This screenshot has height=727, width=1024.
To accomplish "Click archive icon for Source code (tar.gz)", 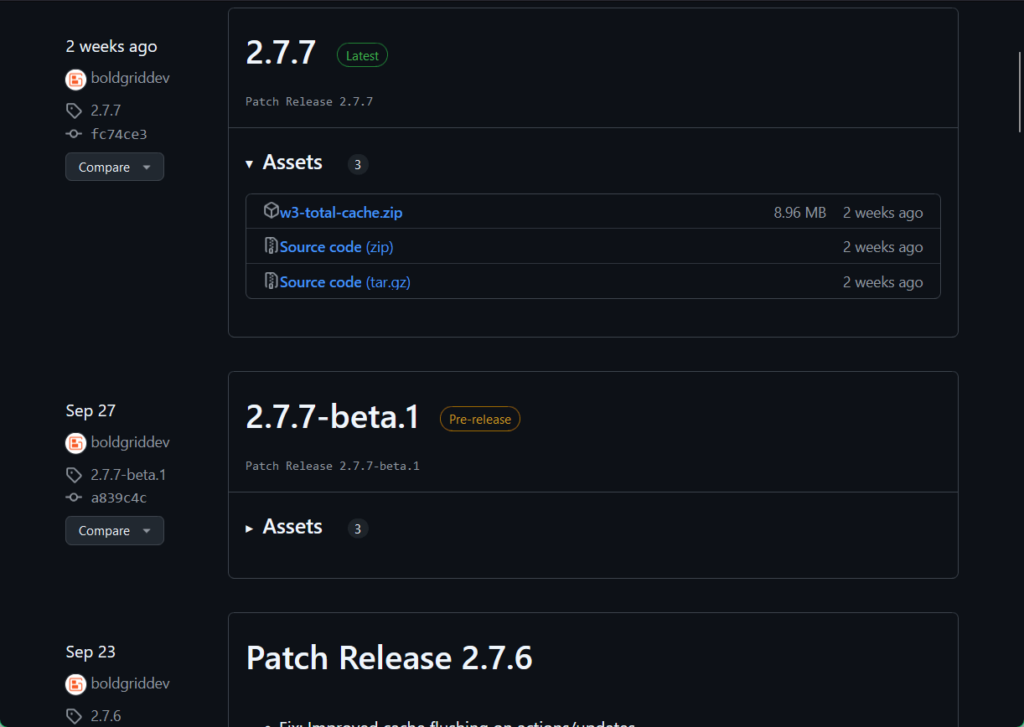I will point(271,281).
